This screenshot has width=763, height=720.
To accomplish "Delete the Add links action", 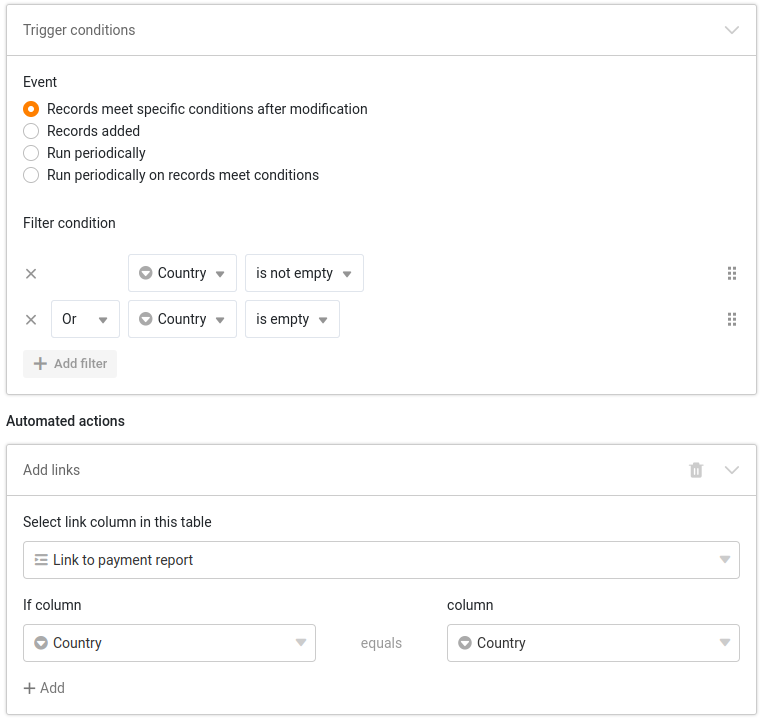I will coord(696,470).
